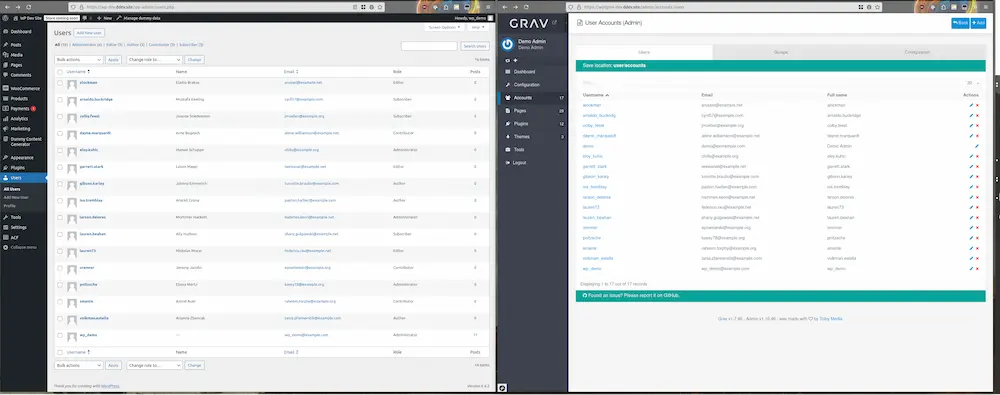The height and width of the screenshot is (395, 1000).
Task: Click the Search Users button
Action: tap(475, 47)
